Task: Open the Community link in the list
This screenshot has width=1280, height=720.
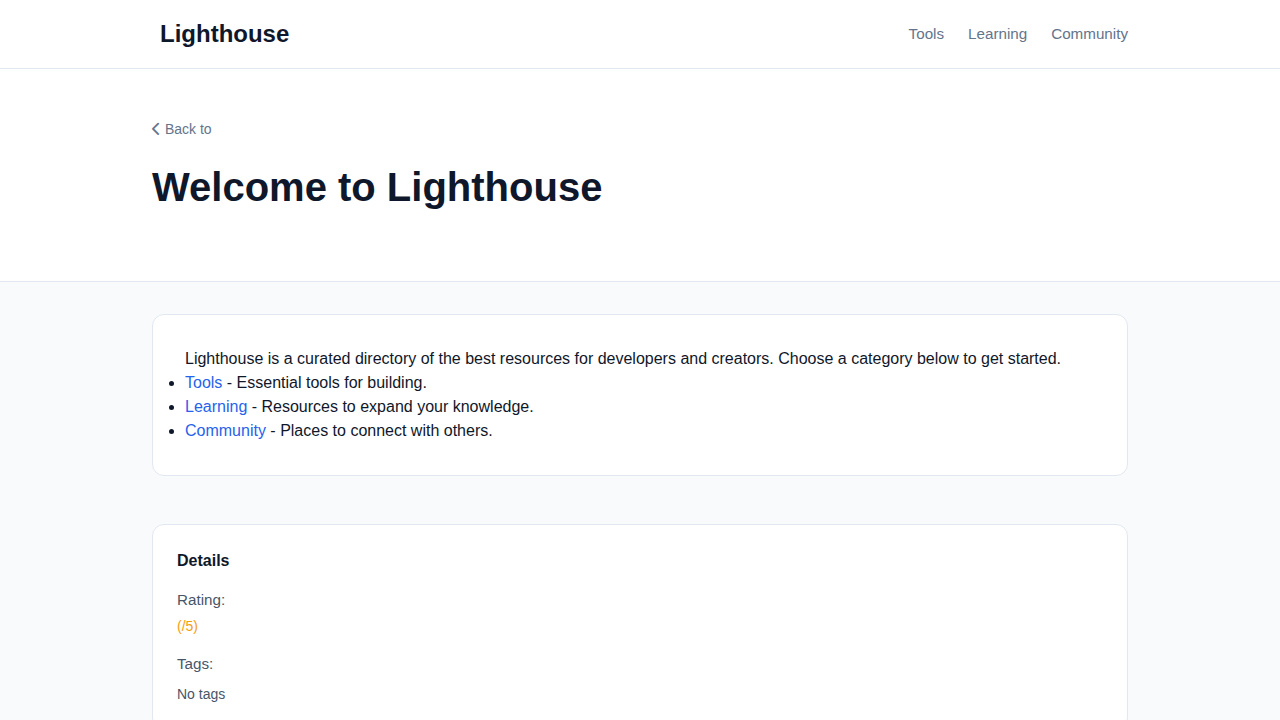Action: [225, 430]
